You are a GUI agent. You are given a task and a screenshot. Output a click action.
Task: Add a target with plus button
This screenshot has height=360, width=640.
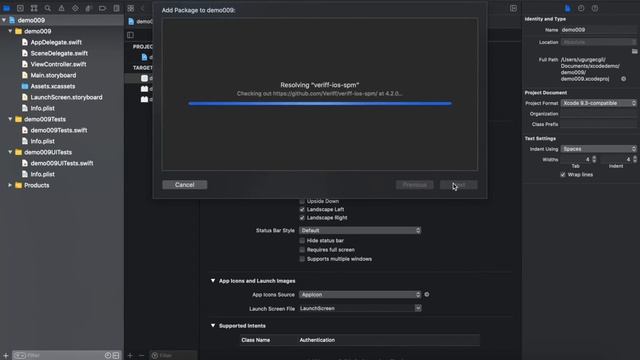point(130,356)
